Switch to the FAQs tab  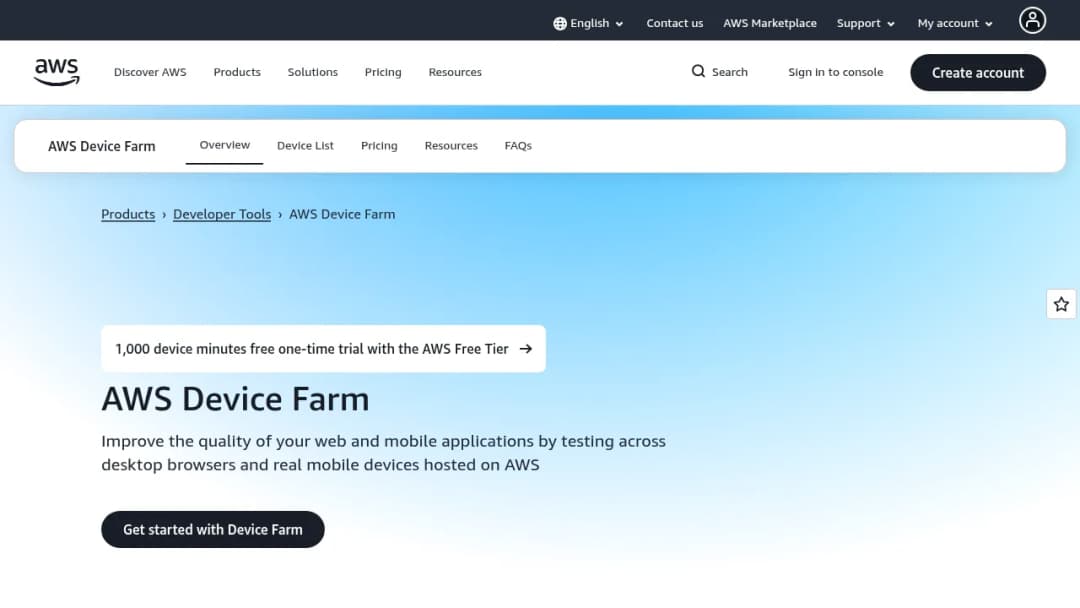tap(518, 146)
